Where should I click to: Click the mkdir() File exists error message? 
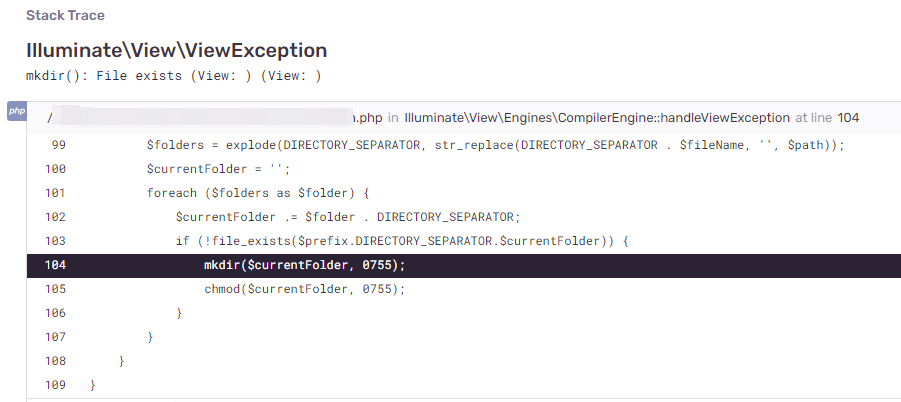(x=173, y=76)
